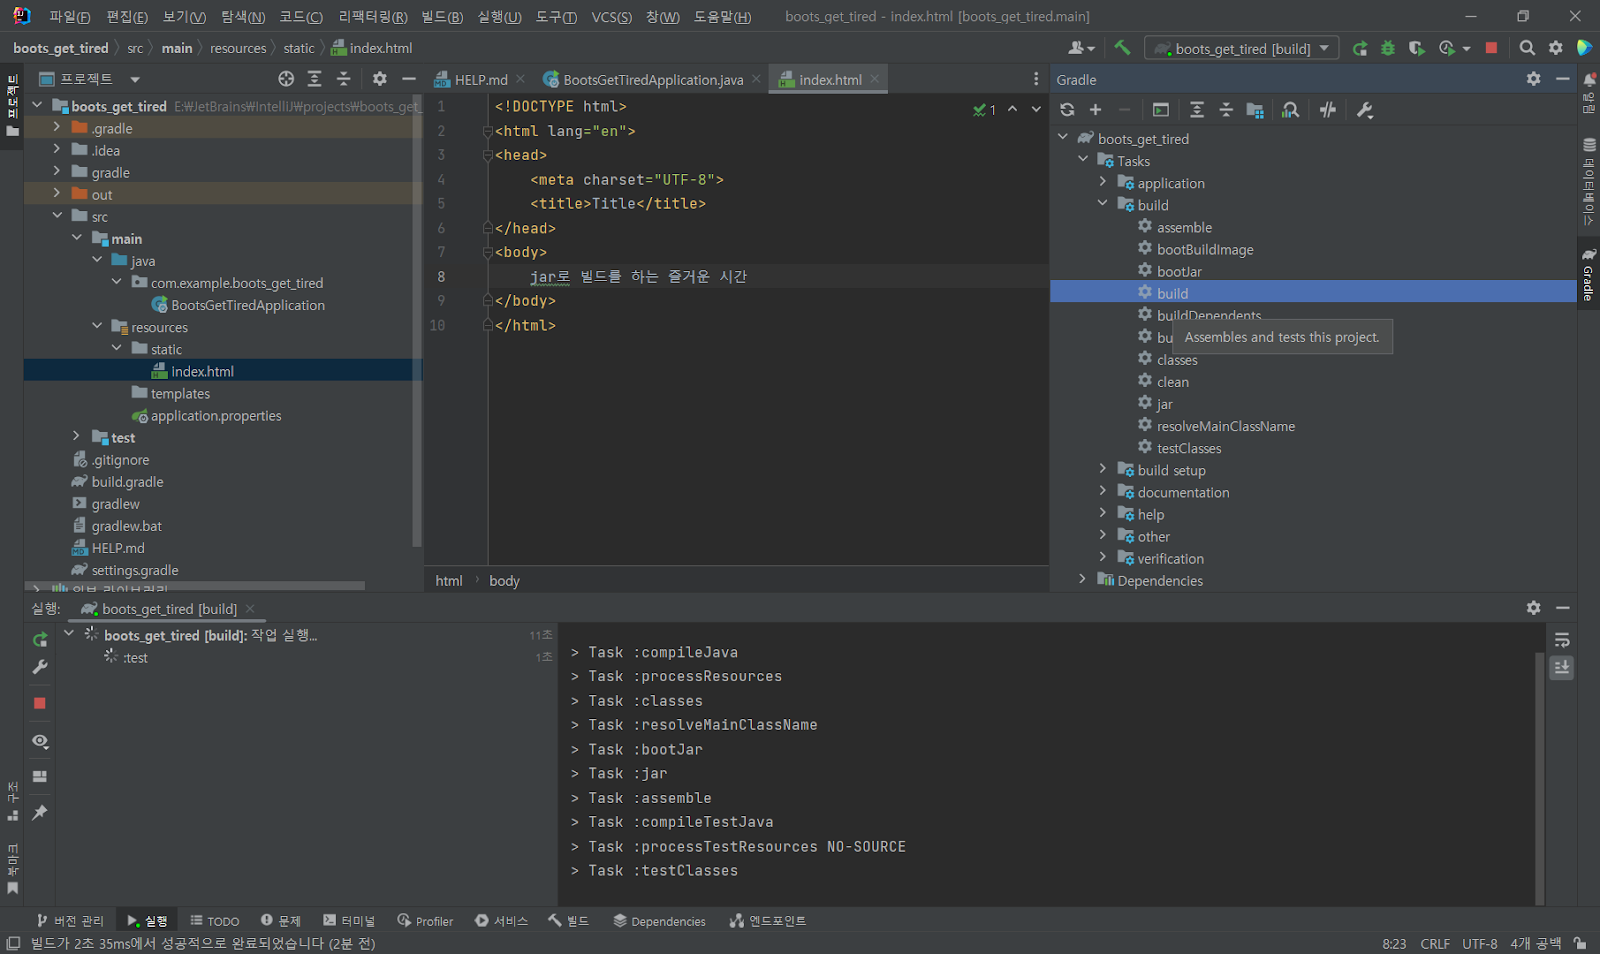Click the UTF-8 encoding in the status bar
The image size is (1600, 954).
tap(1480, 944)
